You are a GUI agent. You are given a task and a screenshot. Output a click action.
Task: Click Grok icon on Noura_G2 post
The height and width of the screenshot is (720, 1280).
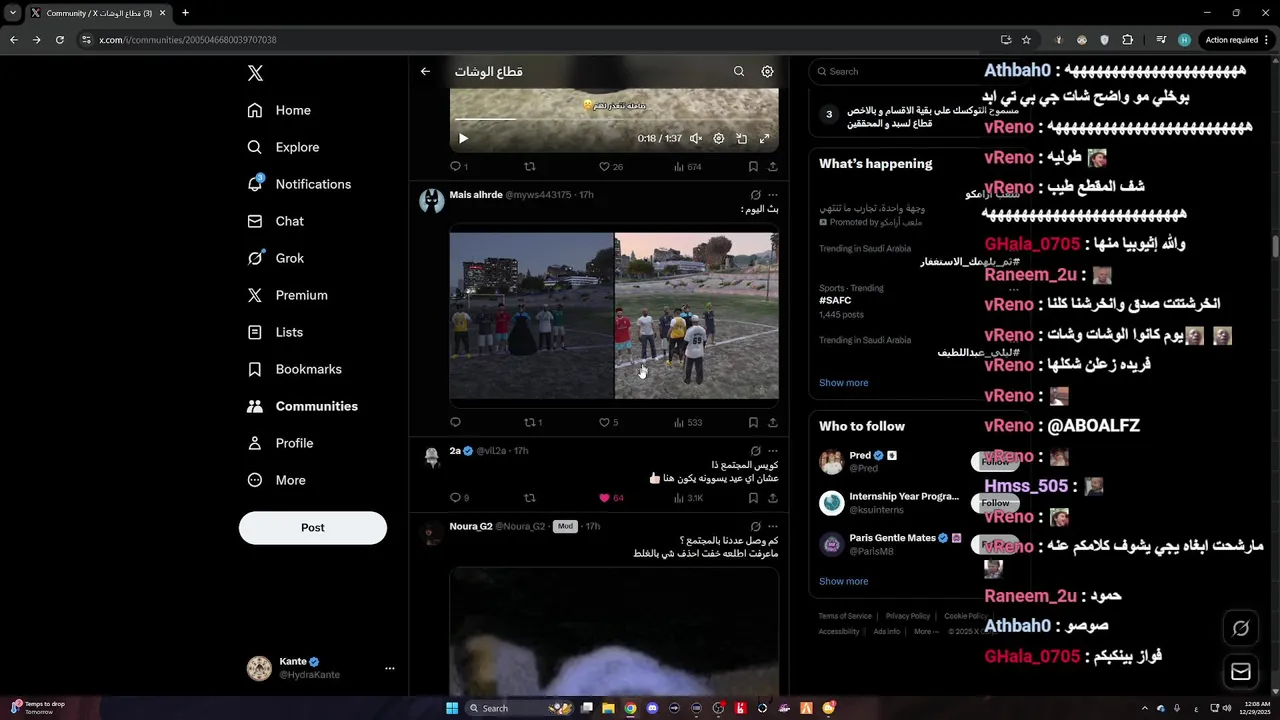[x=755, y=526]
